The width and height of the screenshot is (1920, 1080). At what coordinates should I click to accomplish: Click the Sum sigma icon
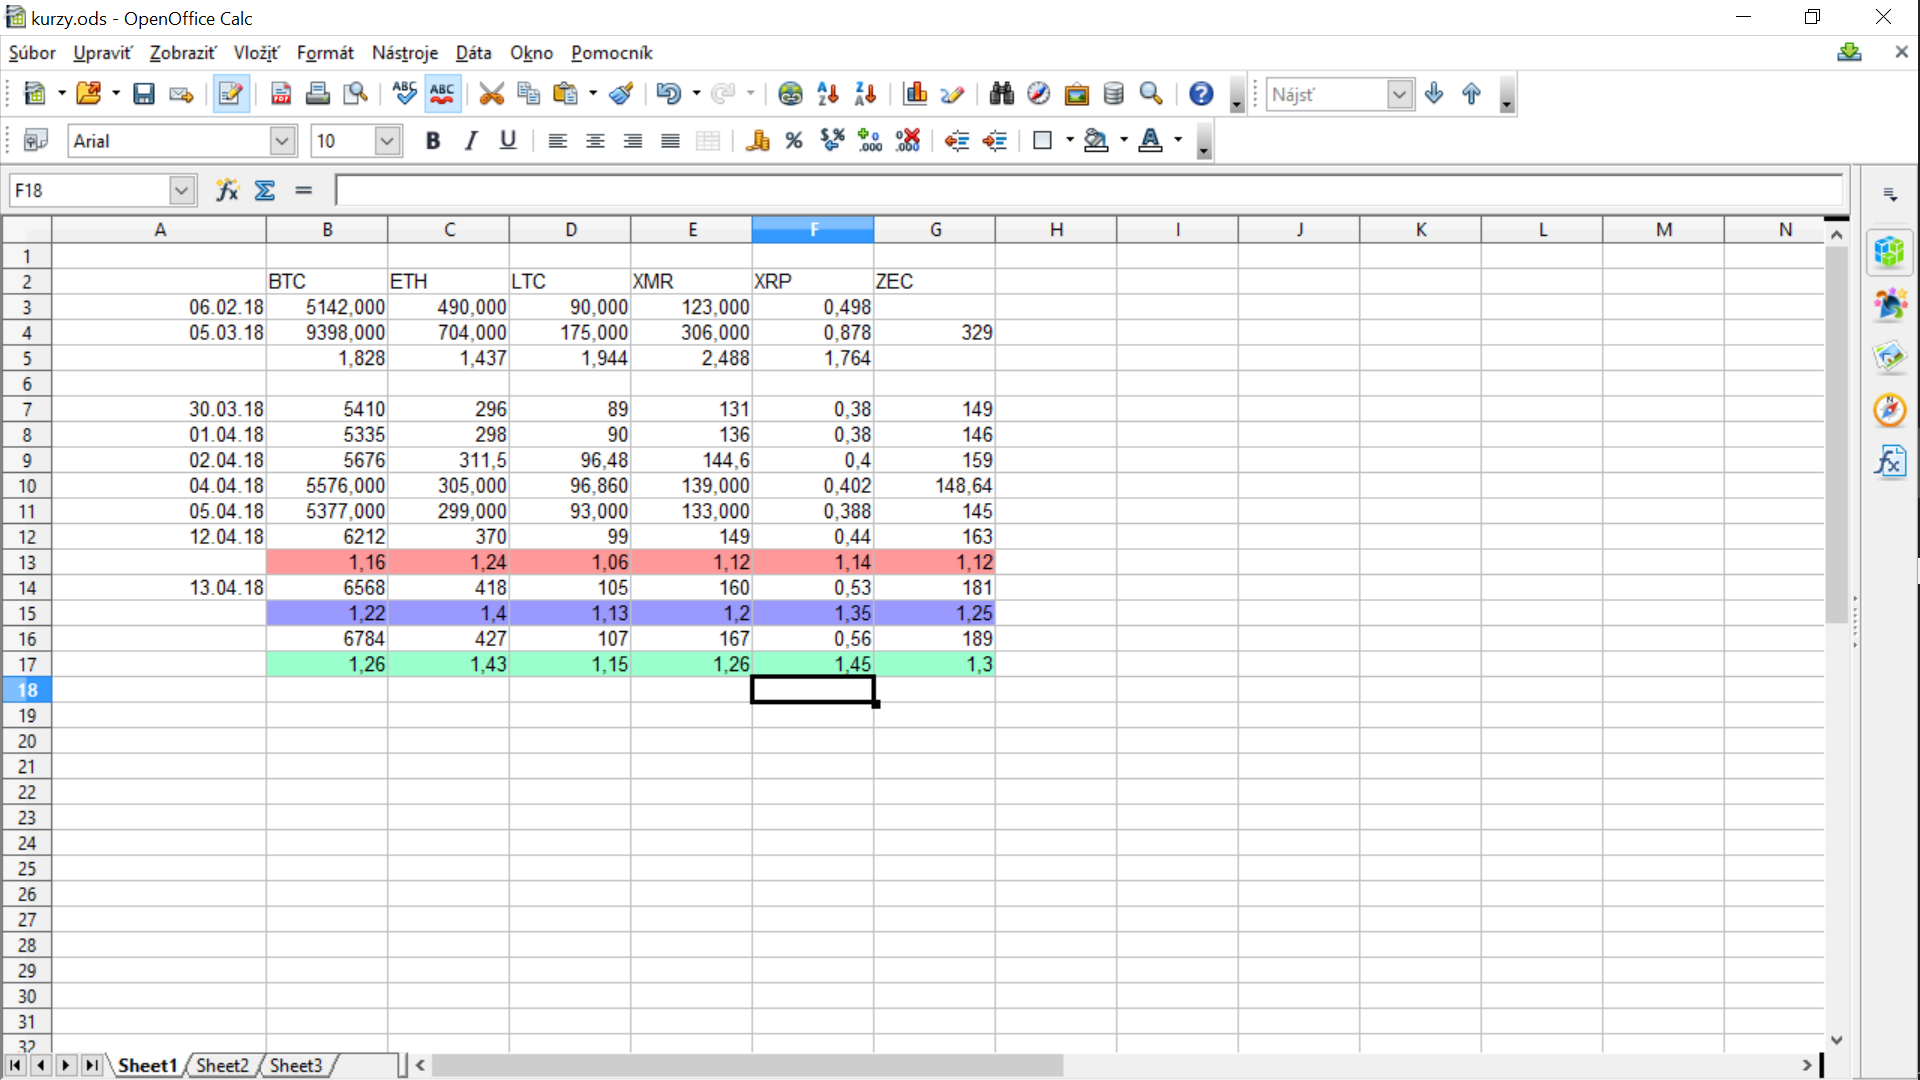[x=265, y=190]
